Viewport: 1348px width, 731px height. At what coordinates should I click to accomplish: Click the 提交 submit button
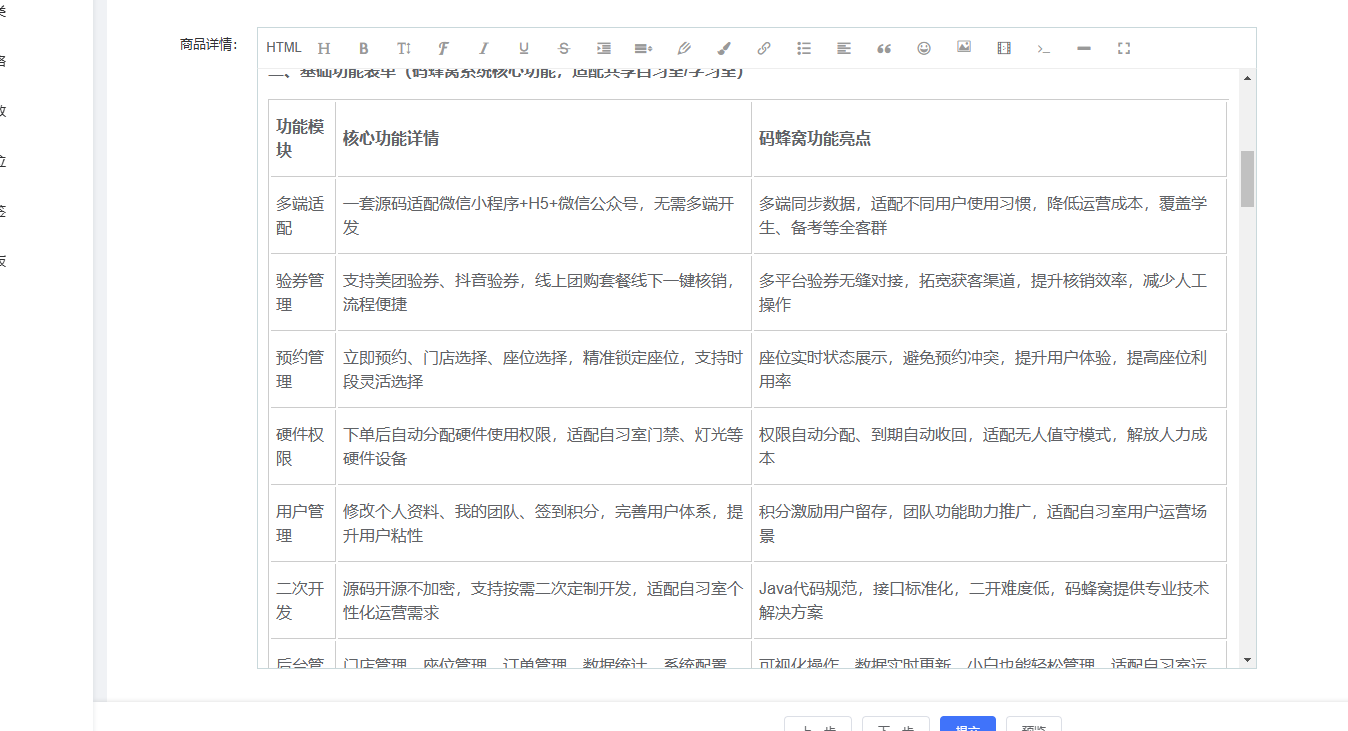tap(967, 726)
